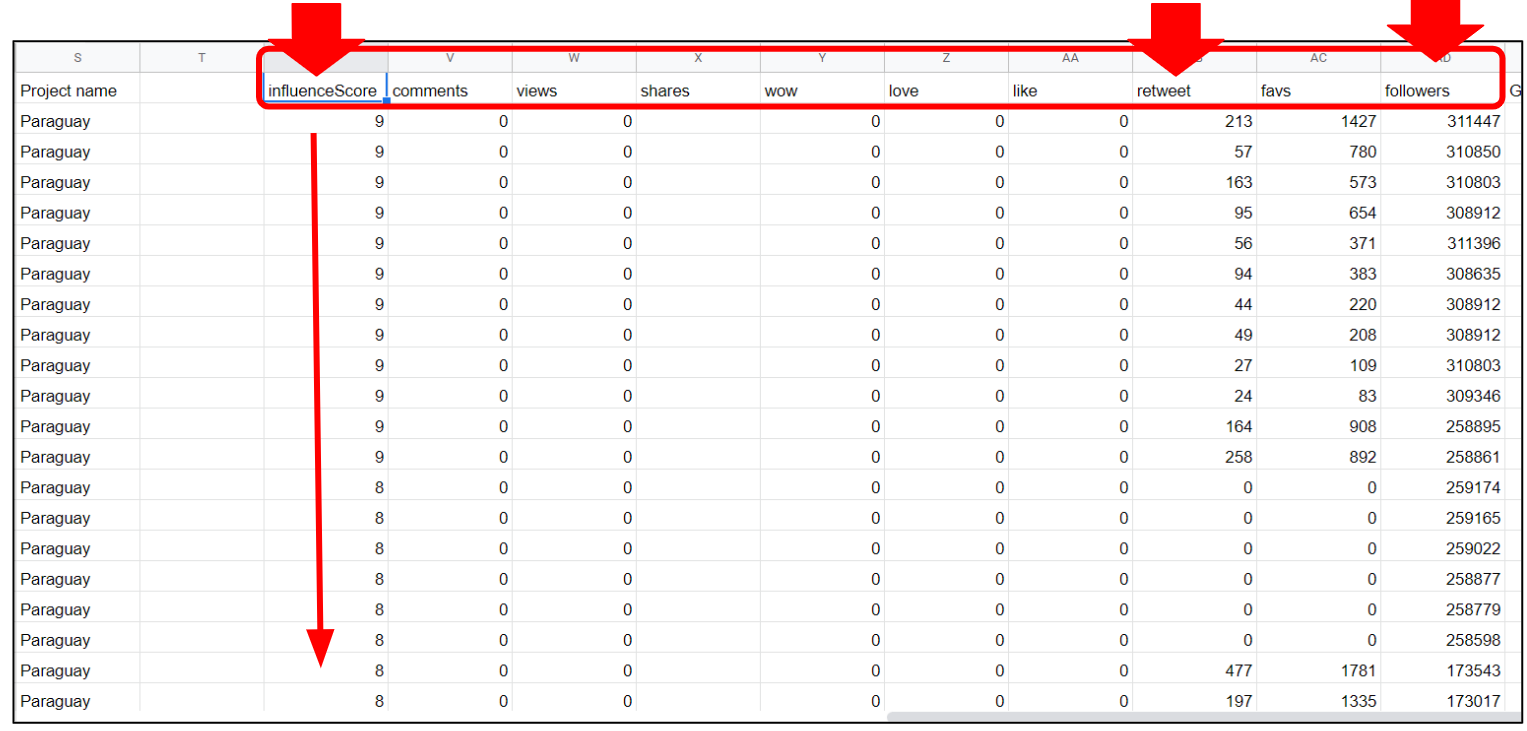
Task: Select column S letter header
Action: click(77, 58)
